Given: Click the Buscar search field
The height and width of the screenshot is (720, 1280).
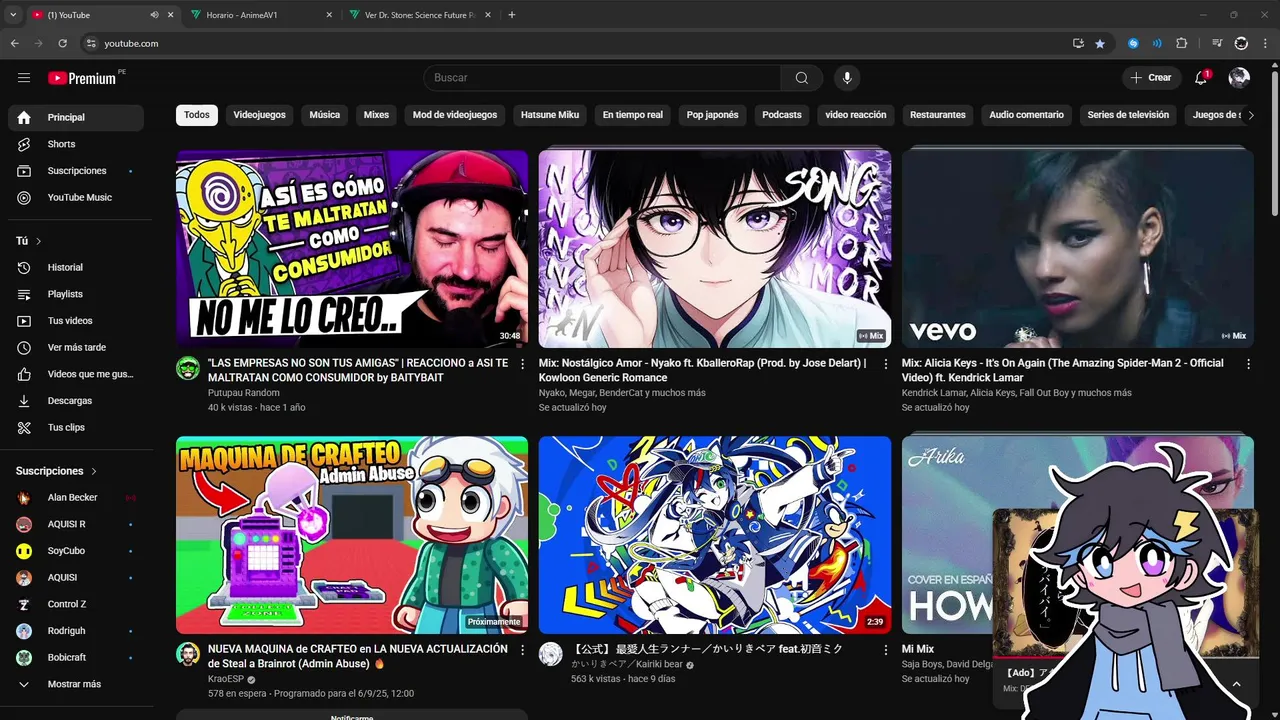Looking at the screenshot, I should coord(602,78).
